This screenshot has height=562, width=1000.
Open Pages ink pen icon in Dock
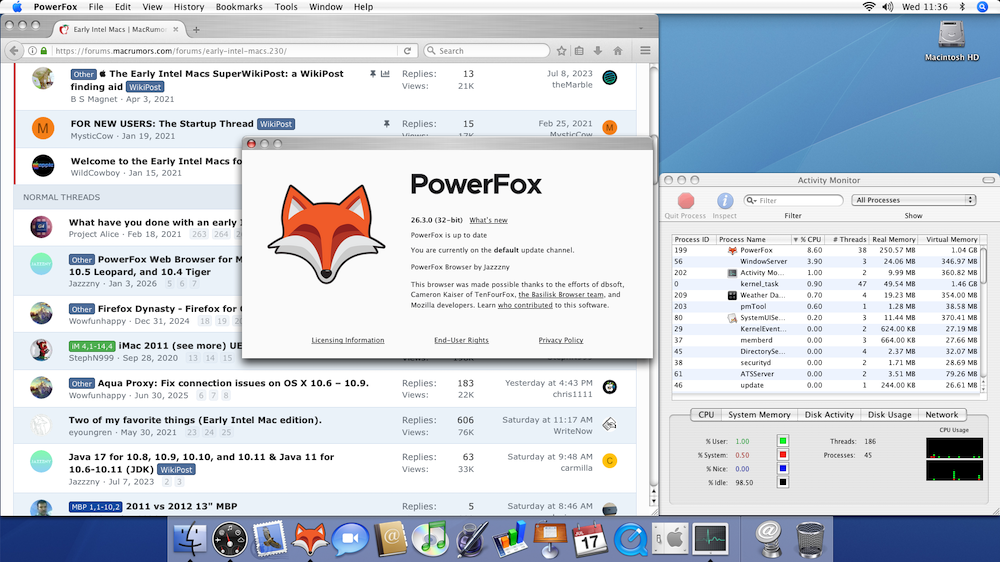click(471, 540)
